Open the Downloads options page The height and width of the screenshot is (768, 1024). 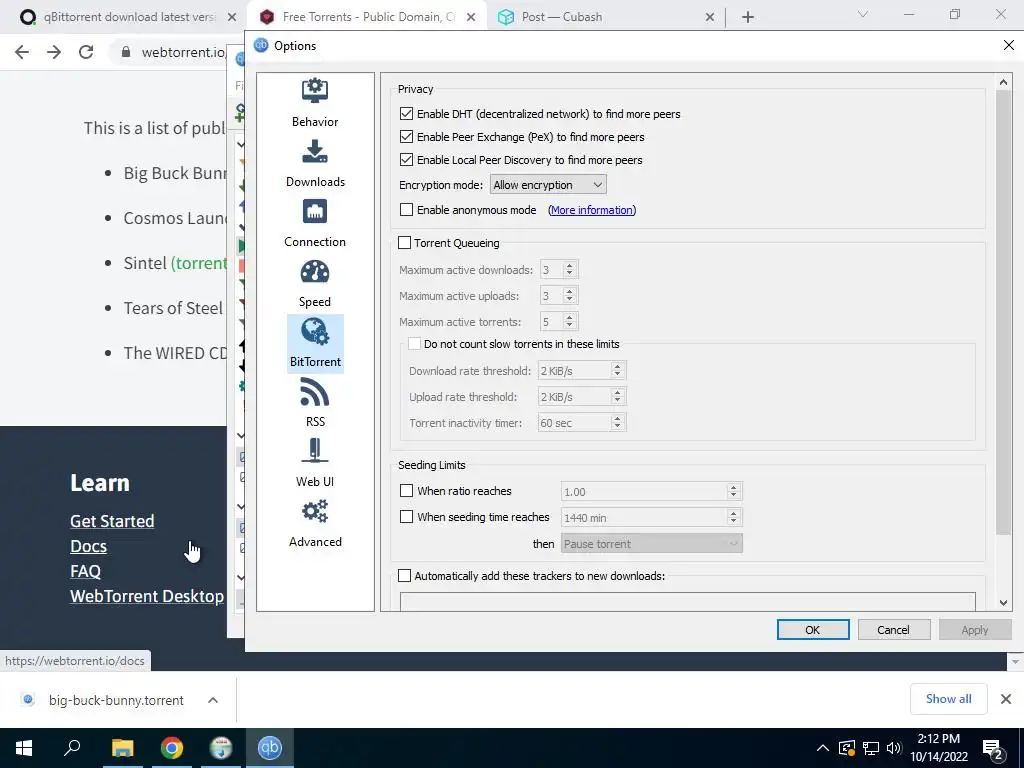[x=315, y=163]
